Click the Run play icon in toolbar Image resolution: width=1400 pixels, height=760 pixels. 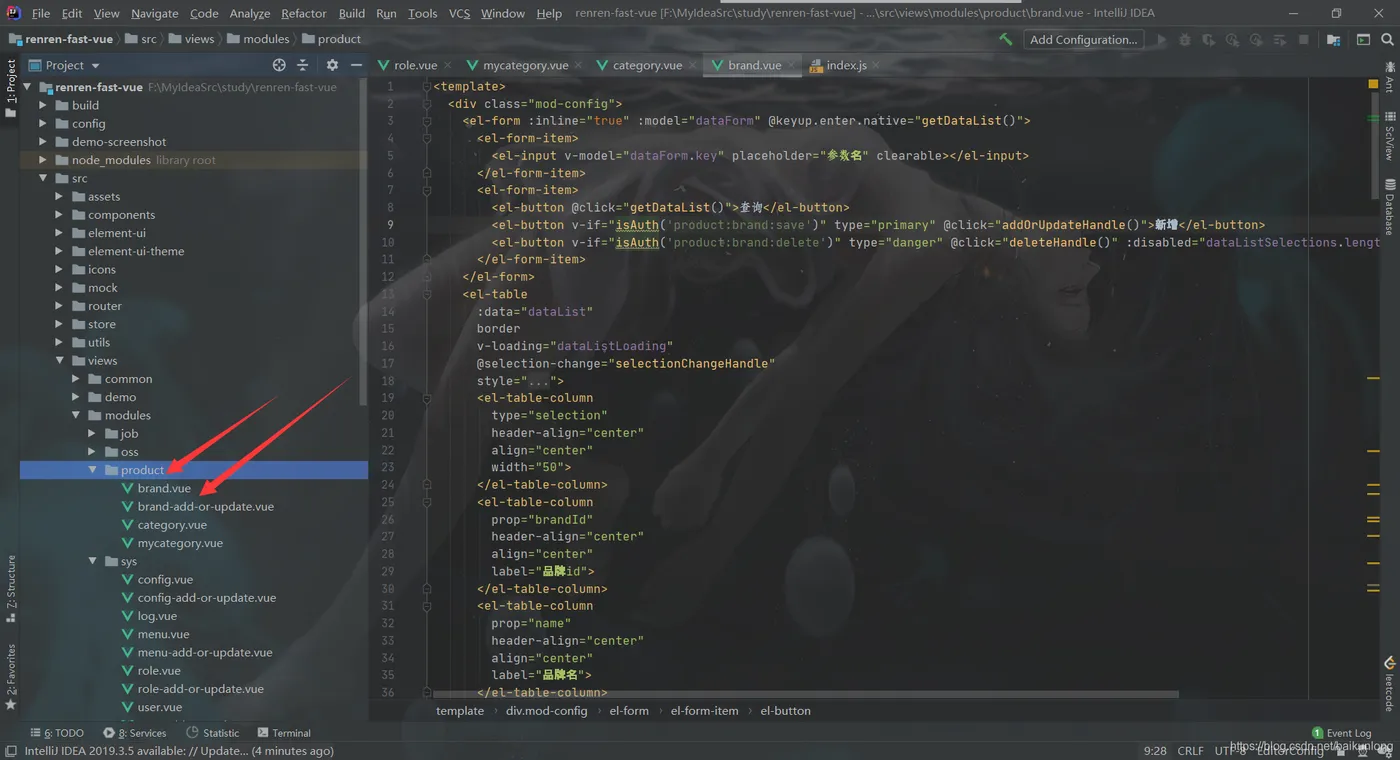pyautogui.click(x=1161, y=39)
